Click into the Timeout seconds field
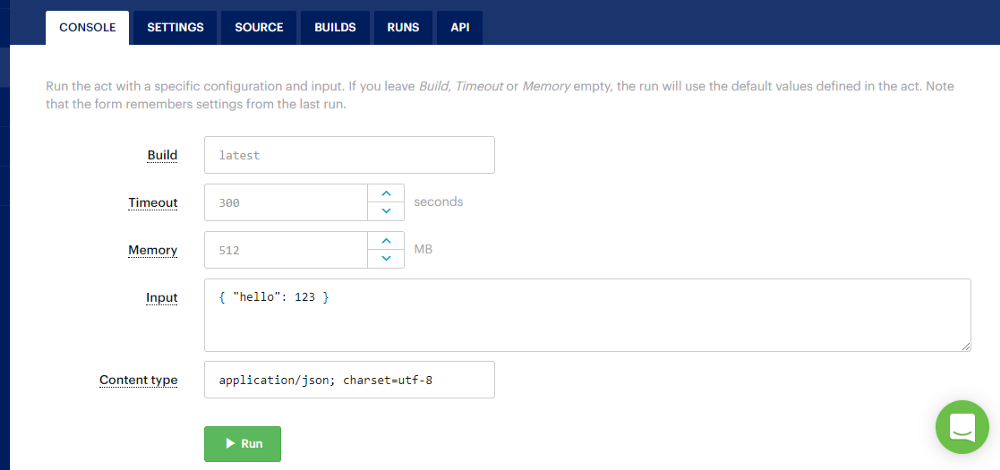 pyautogui.click(x=286, y=202)
